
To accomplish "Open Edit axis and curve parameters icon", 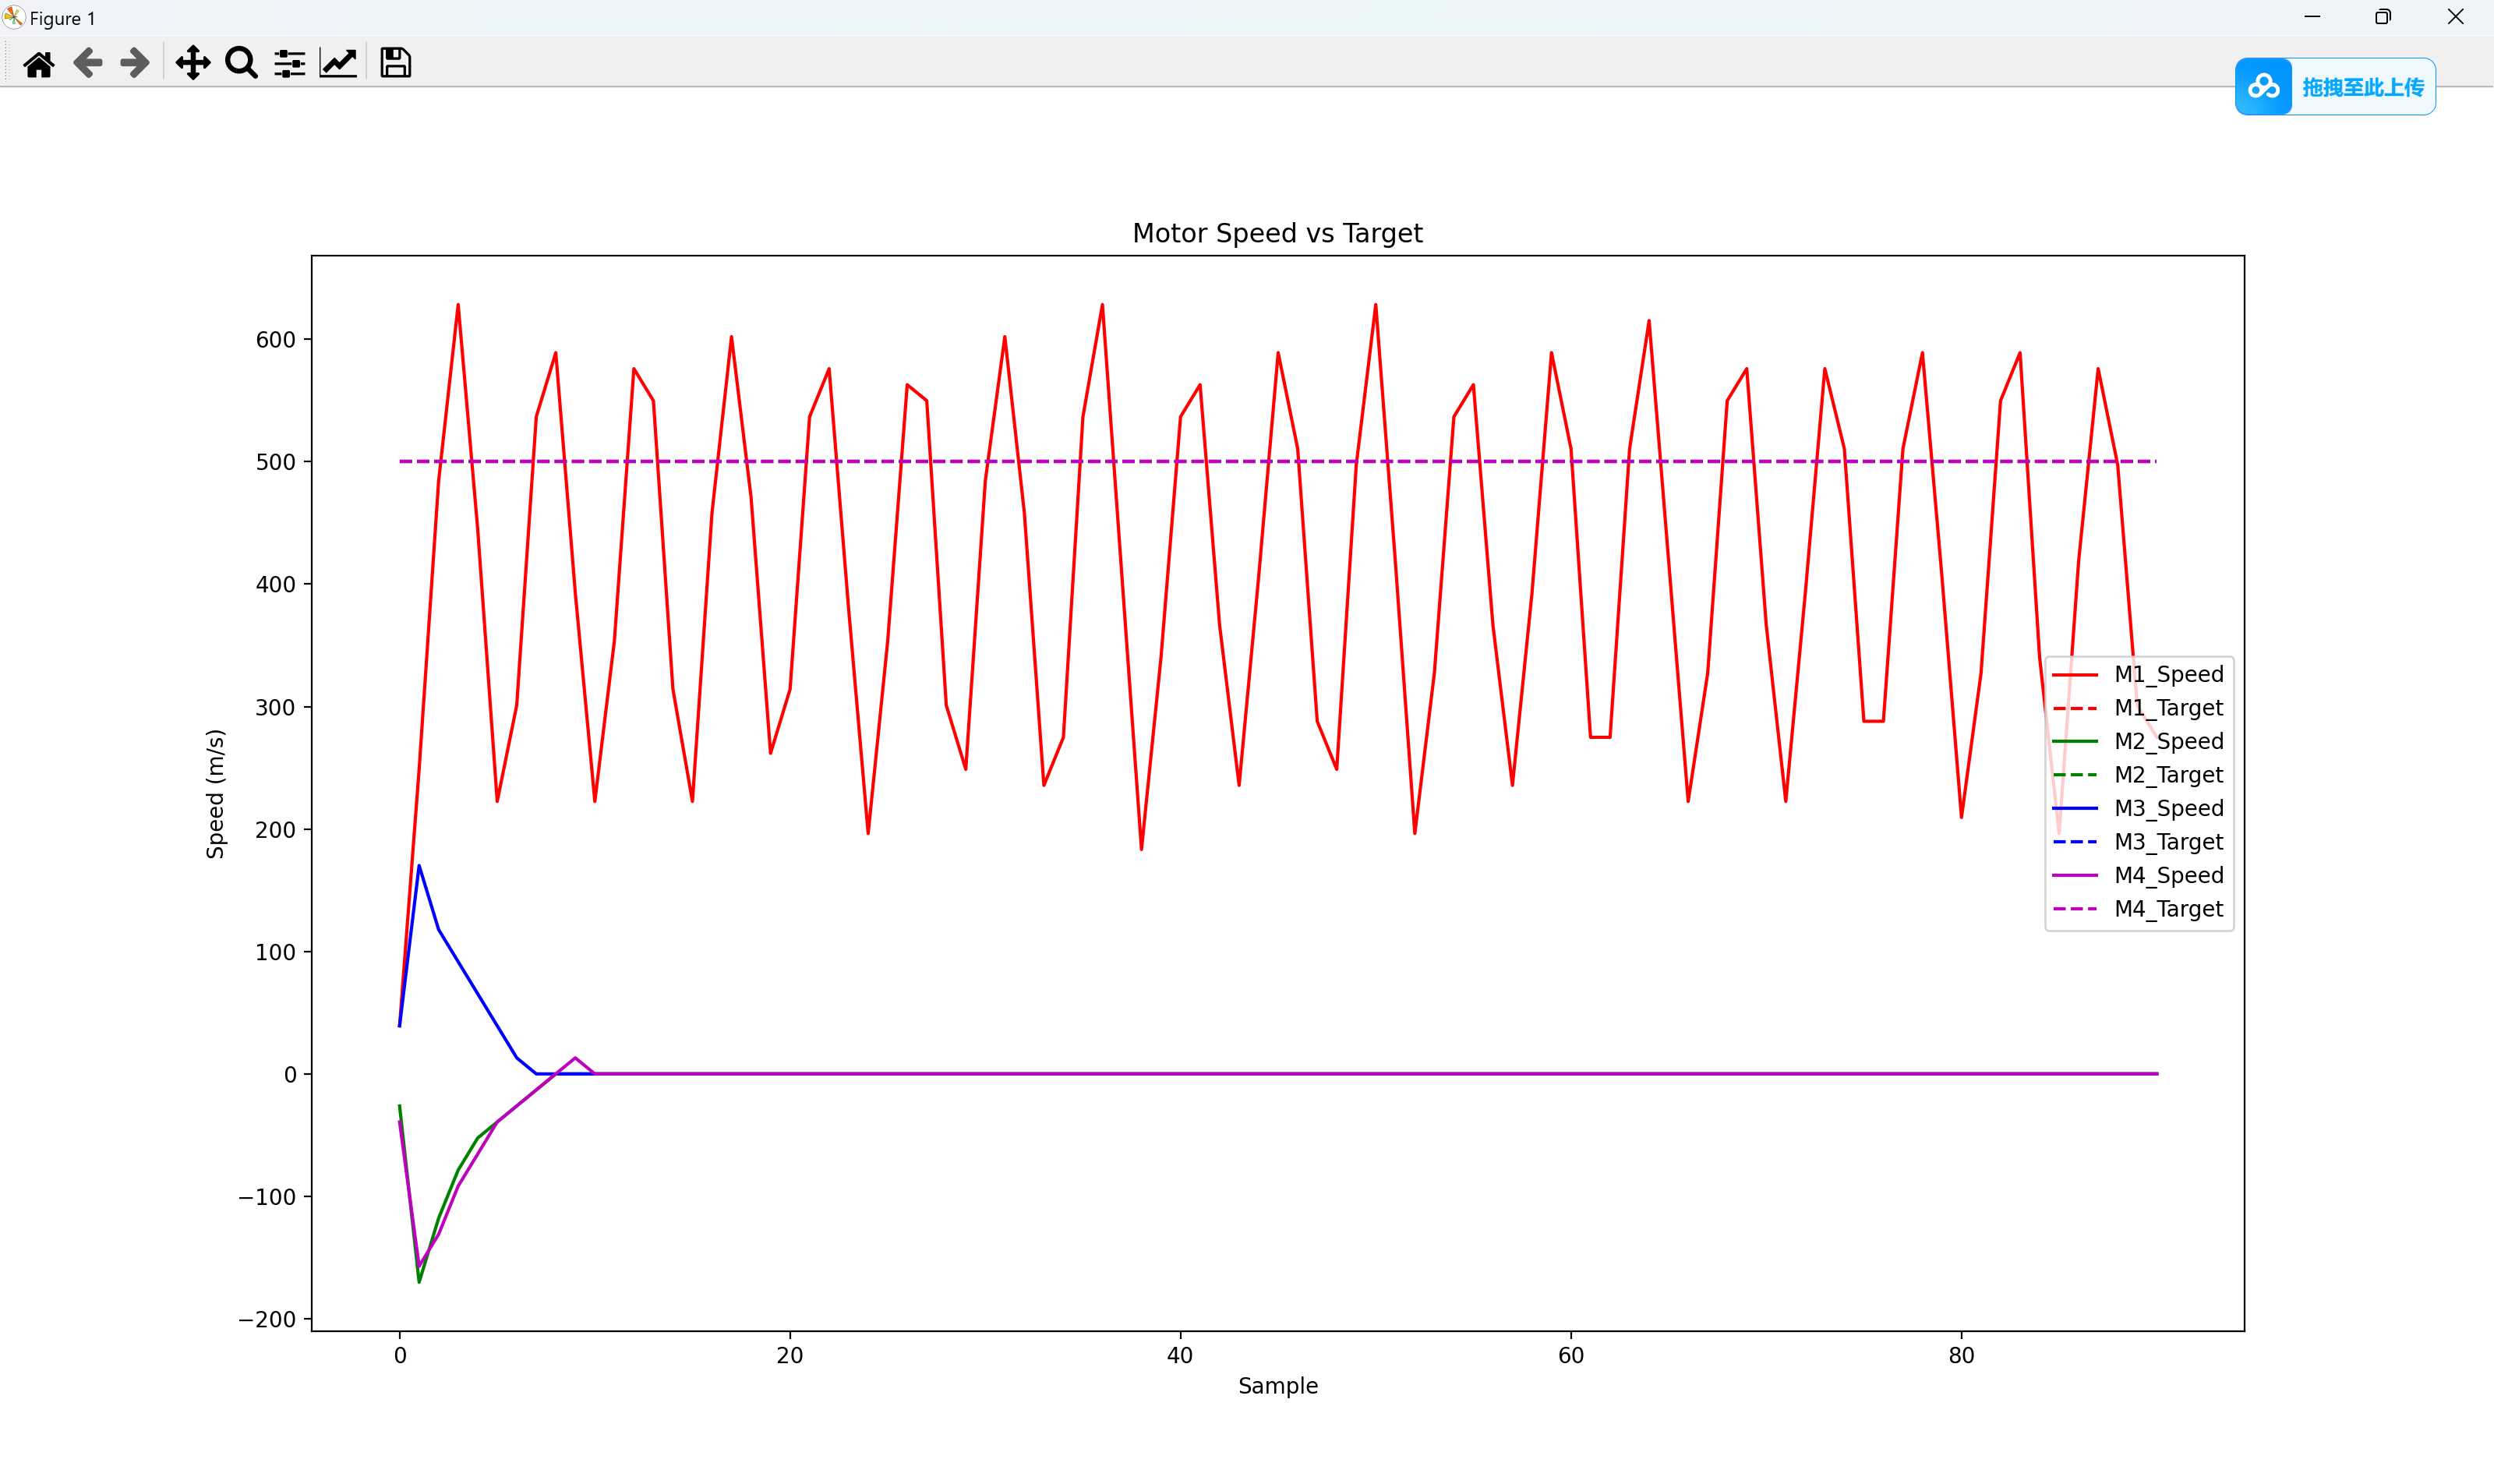I will pos(338,63).
